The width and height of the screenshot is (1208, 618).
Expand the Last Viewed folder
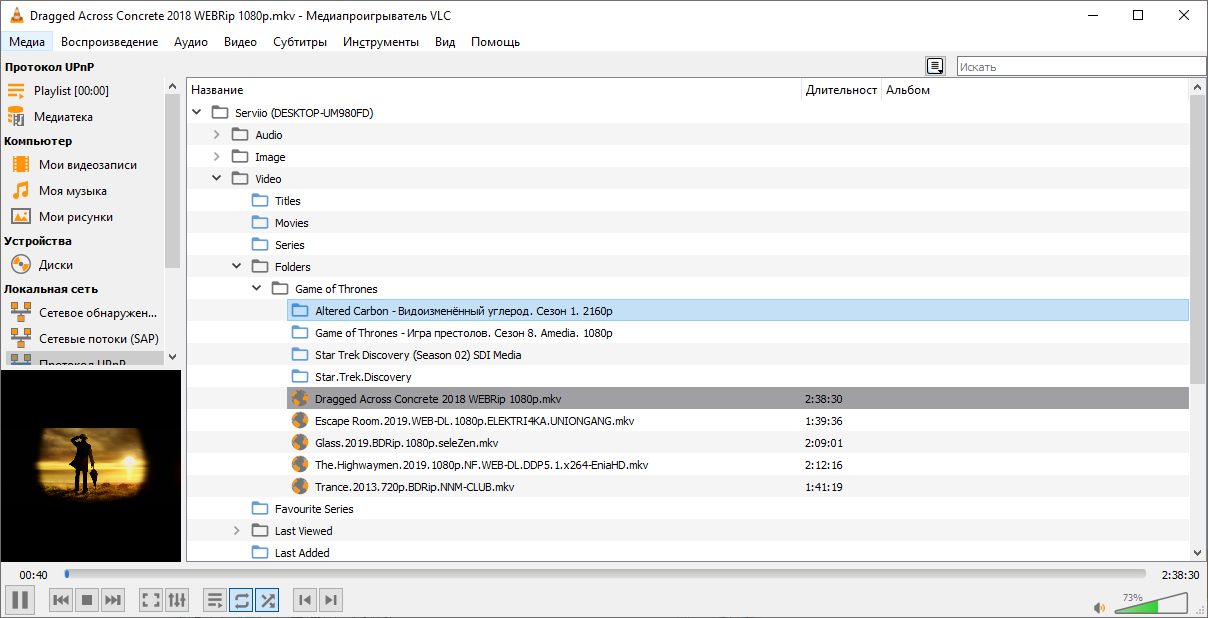point(237,531)
